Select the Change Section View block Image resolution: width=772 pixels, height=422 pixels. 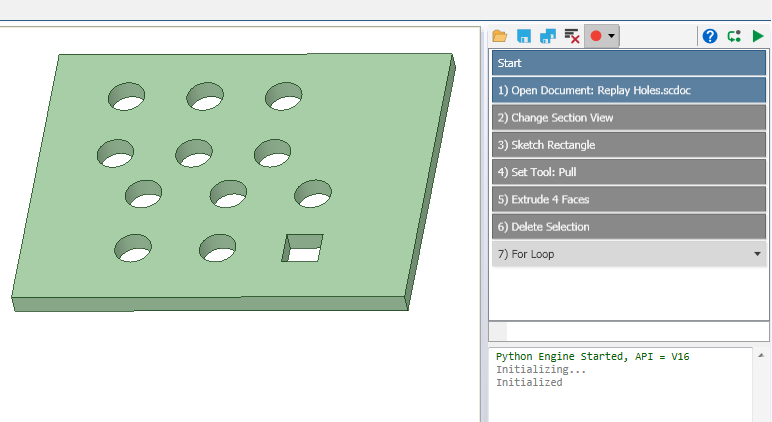(629, 118)
